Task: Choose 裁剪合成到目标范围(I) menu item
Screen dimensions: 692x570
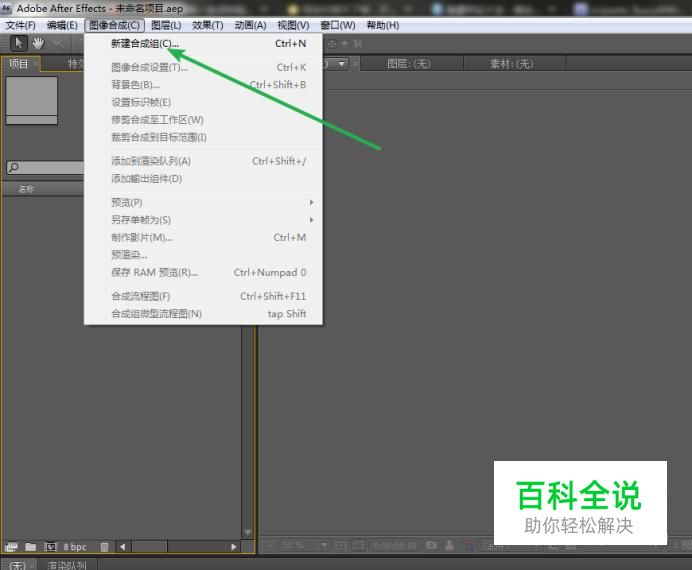Action: click(x=205, y=138)
